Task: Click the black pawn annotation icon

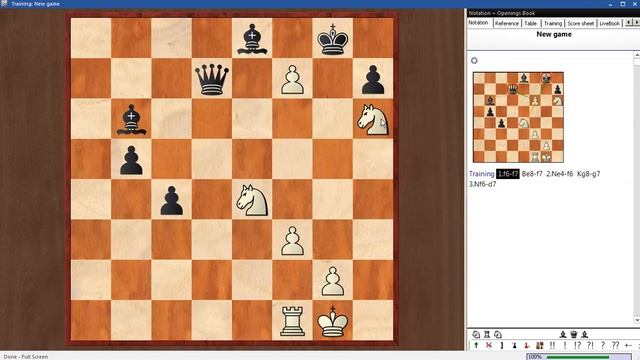Action: (x=514, y=345)
